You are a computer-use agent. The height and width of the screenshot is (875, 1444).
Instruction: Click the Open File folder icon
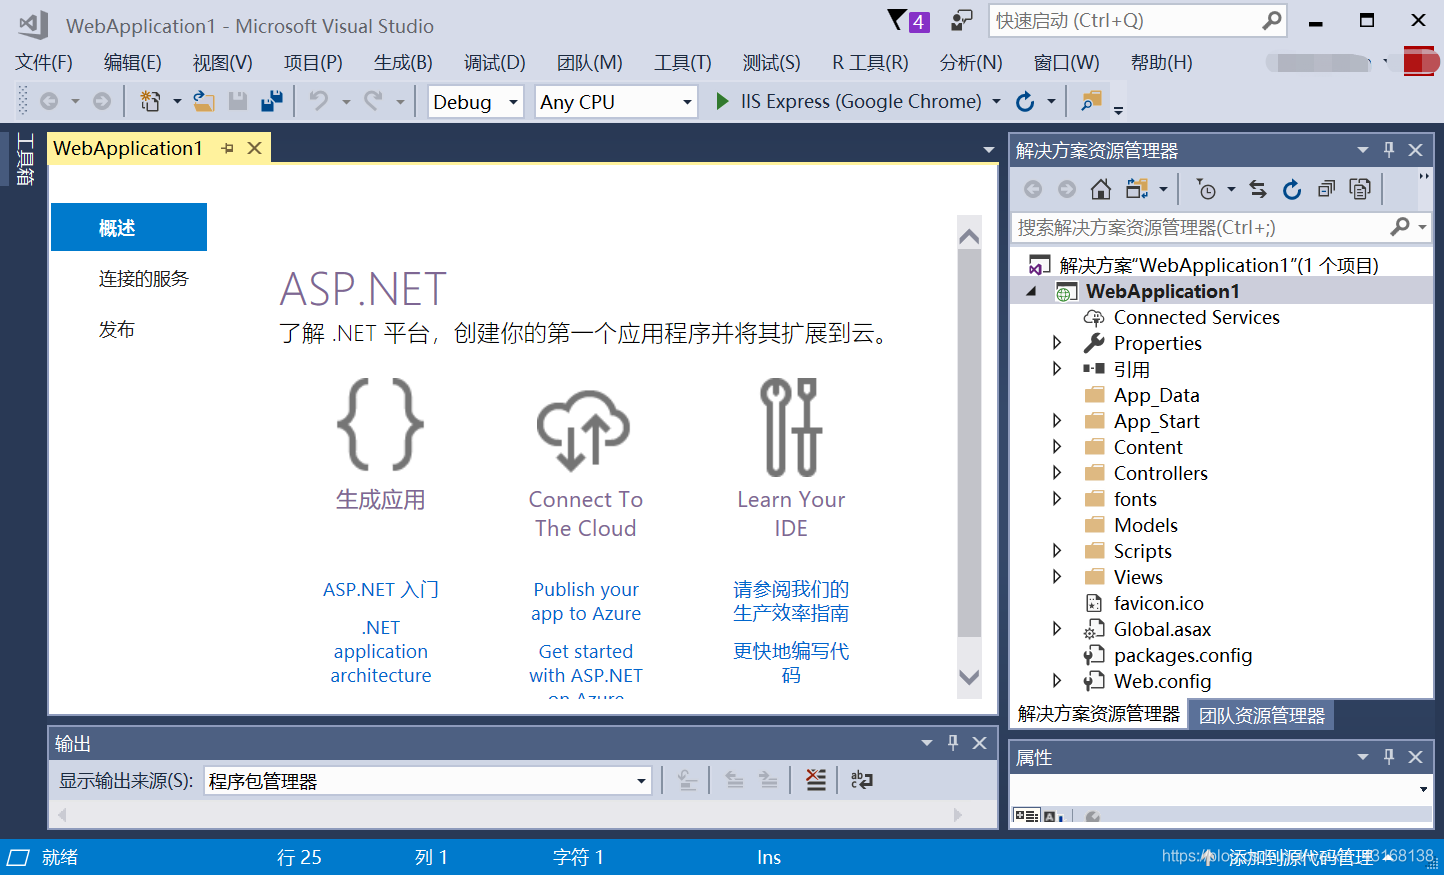point(204,101)
